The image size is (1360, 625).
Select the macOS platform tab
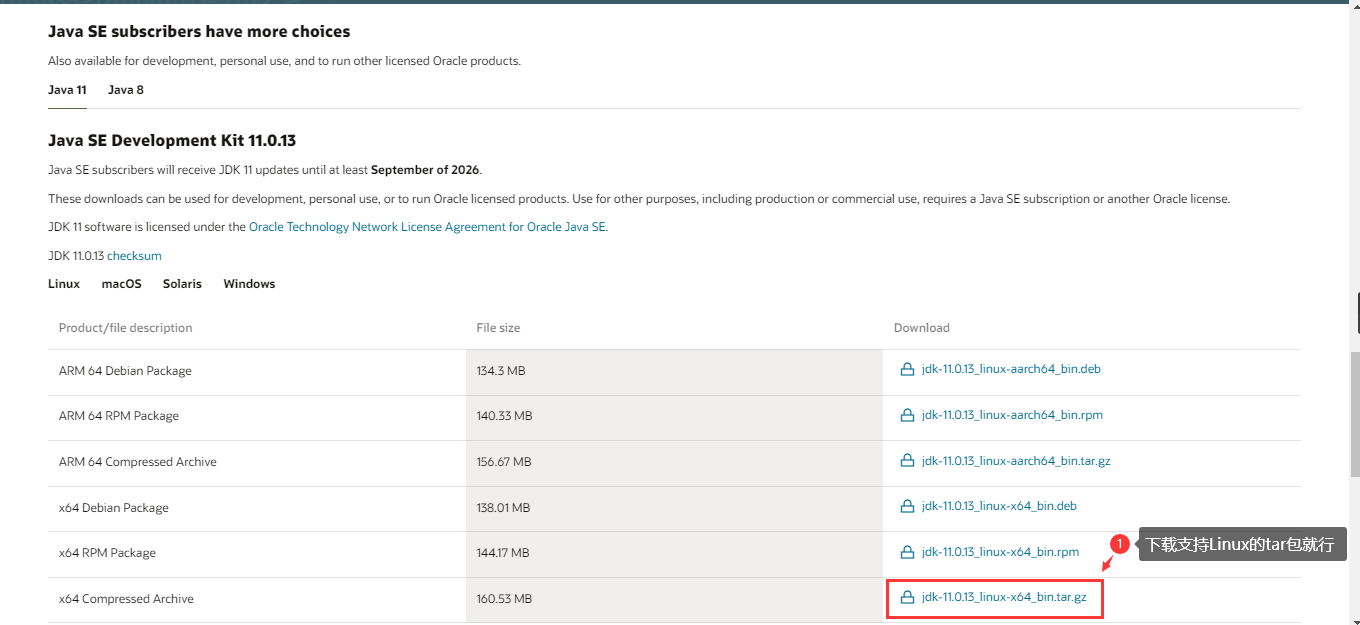tap(121, 283)
